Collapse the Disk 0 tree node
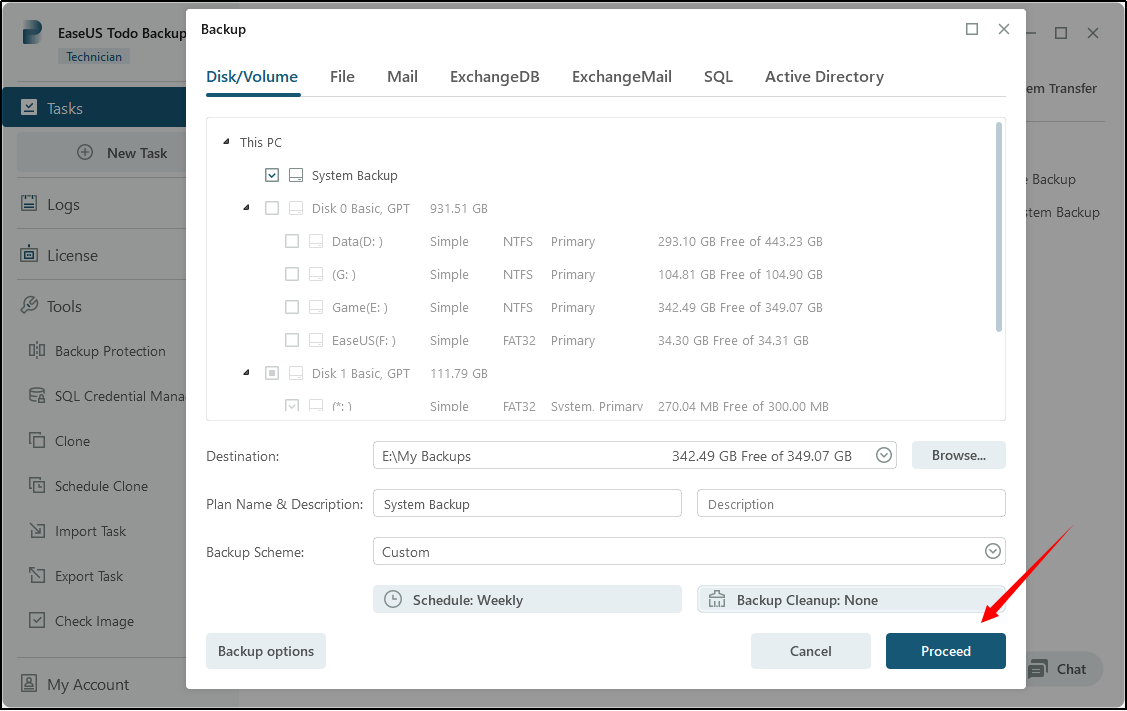 246,208
